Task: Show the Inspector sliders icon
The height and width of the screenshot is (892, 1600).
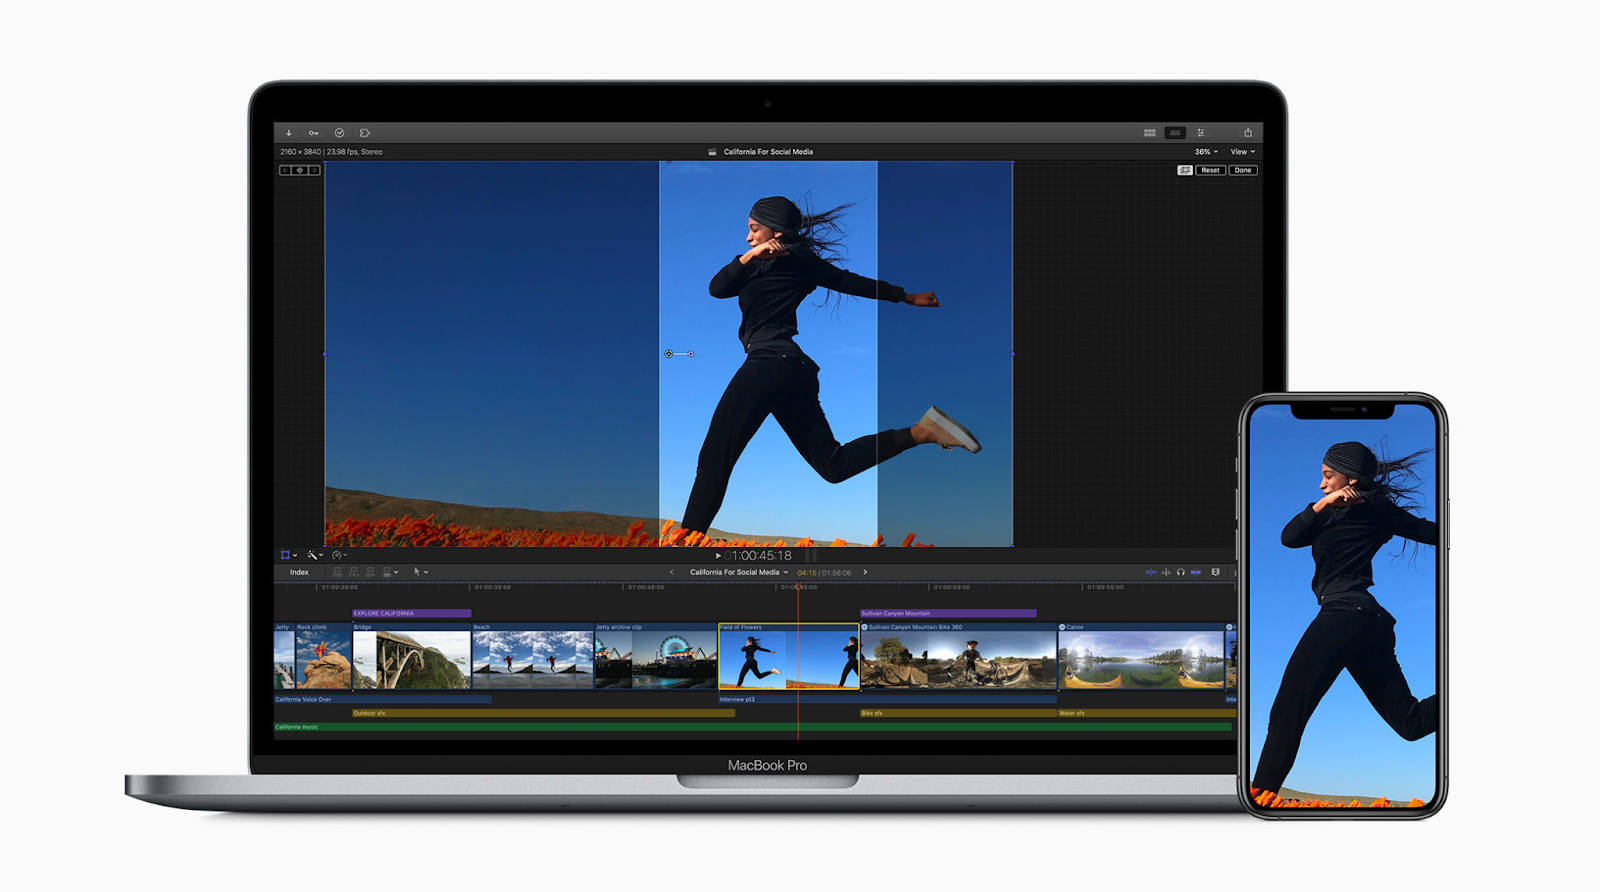Action: click(x=1201, y=133)
